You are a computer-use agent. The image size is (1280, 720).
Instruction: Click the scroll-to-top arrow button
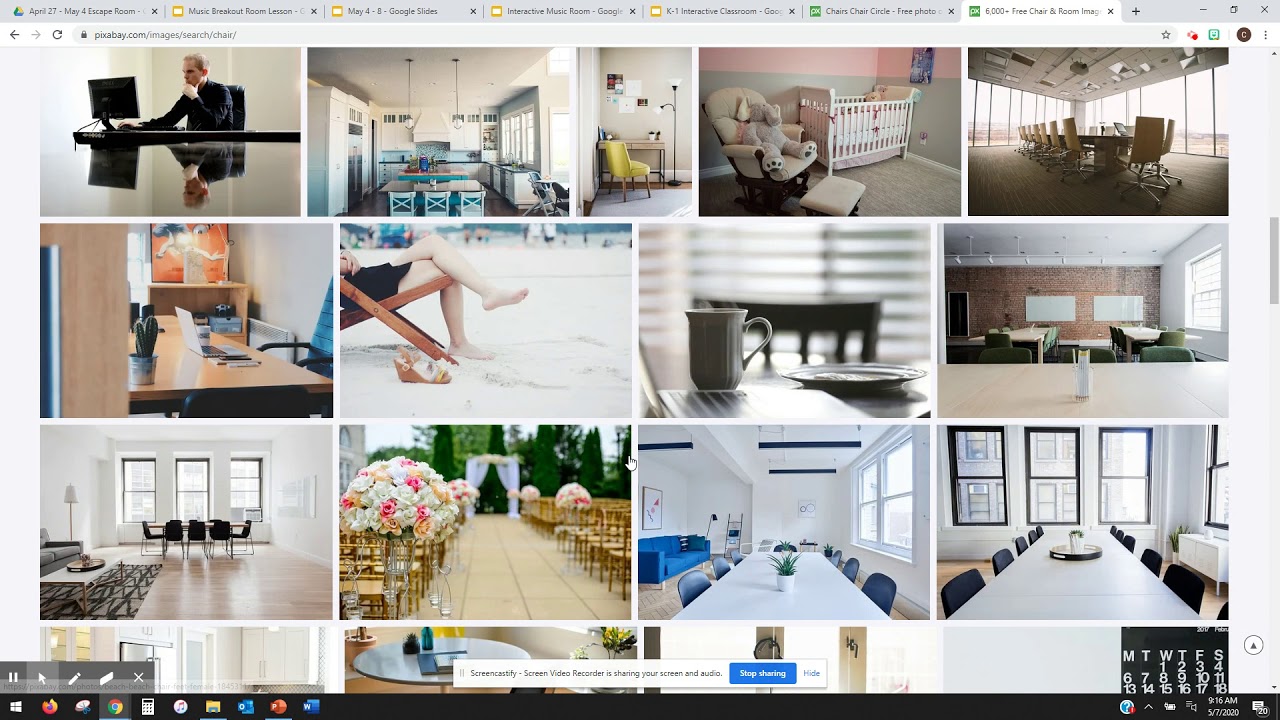click(1253, 645)
